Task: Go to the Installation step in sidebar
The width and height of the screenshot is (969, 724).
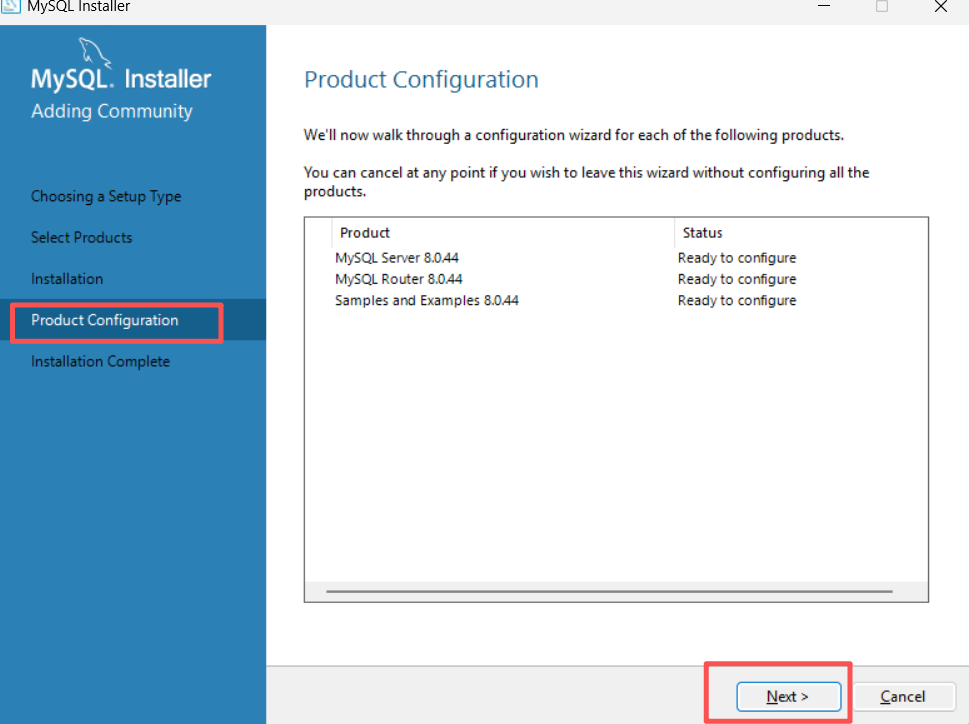Action: 67,279
